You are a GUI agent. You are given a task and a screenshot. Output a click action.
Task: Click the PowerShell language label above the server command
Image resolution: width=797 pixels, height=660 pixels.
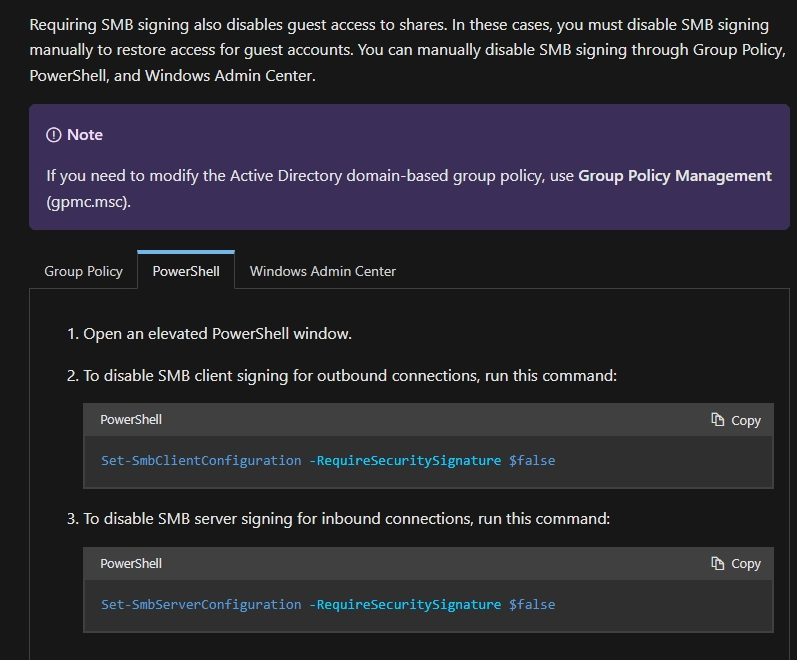[x=131, y=563]
